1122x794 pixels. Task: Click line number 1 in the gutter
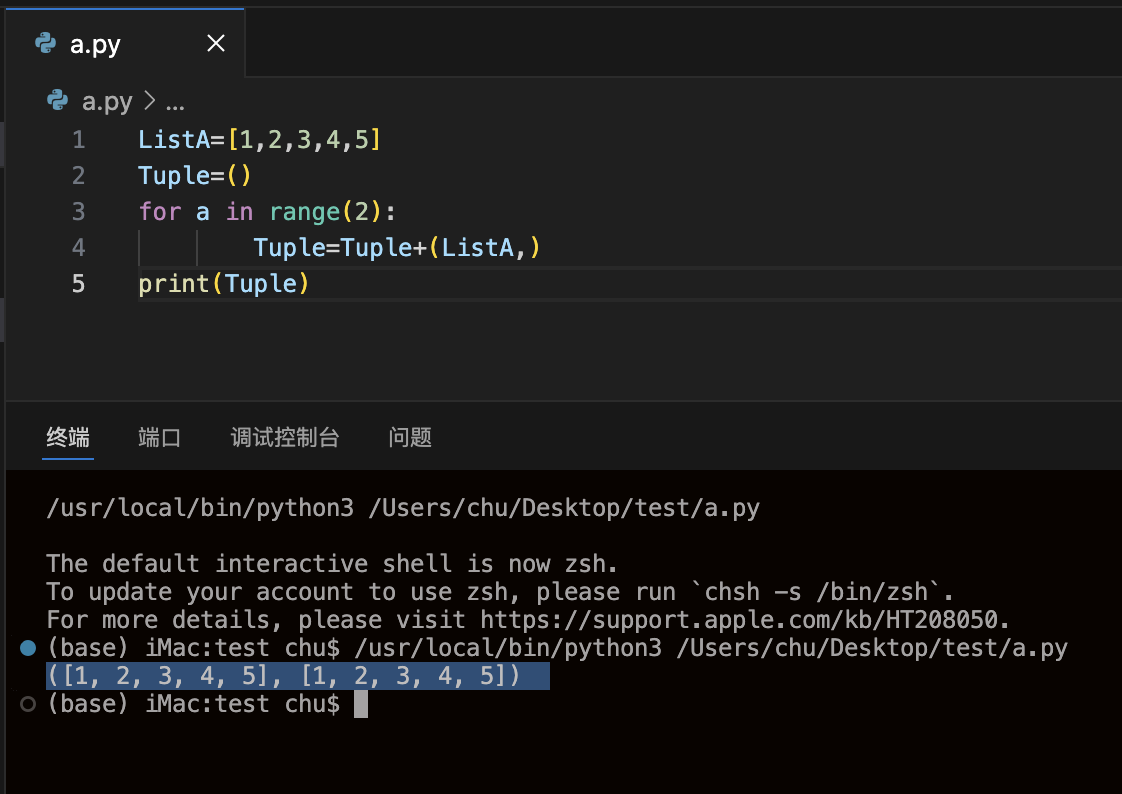[x=79, y=140]
